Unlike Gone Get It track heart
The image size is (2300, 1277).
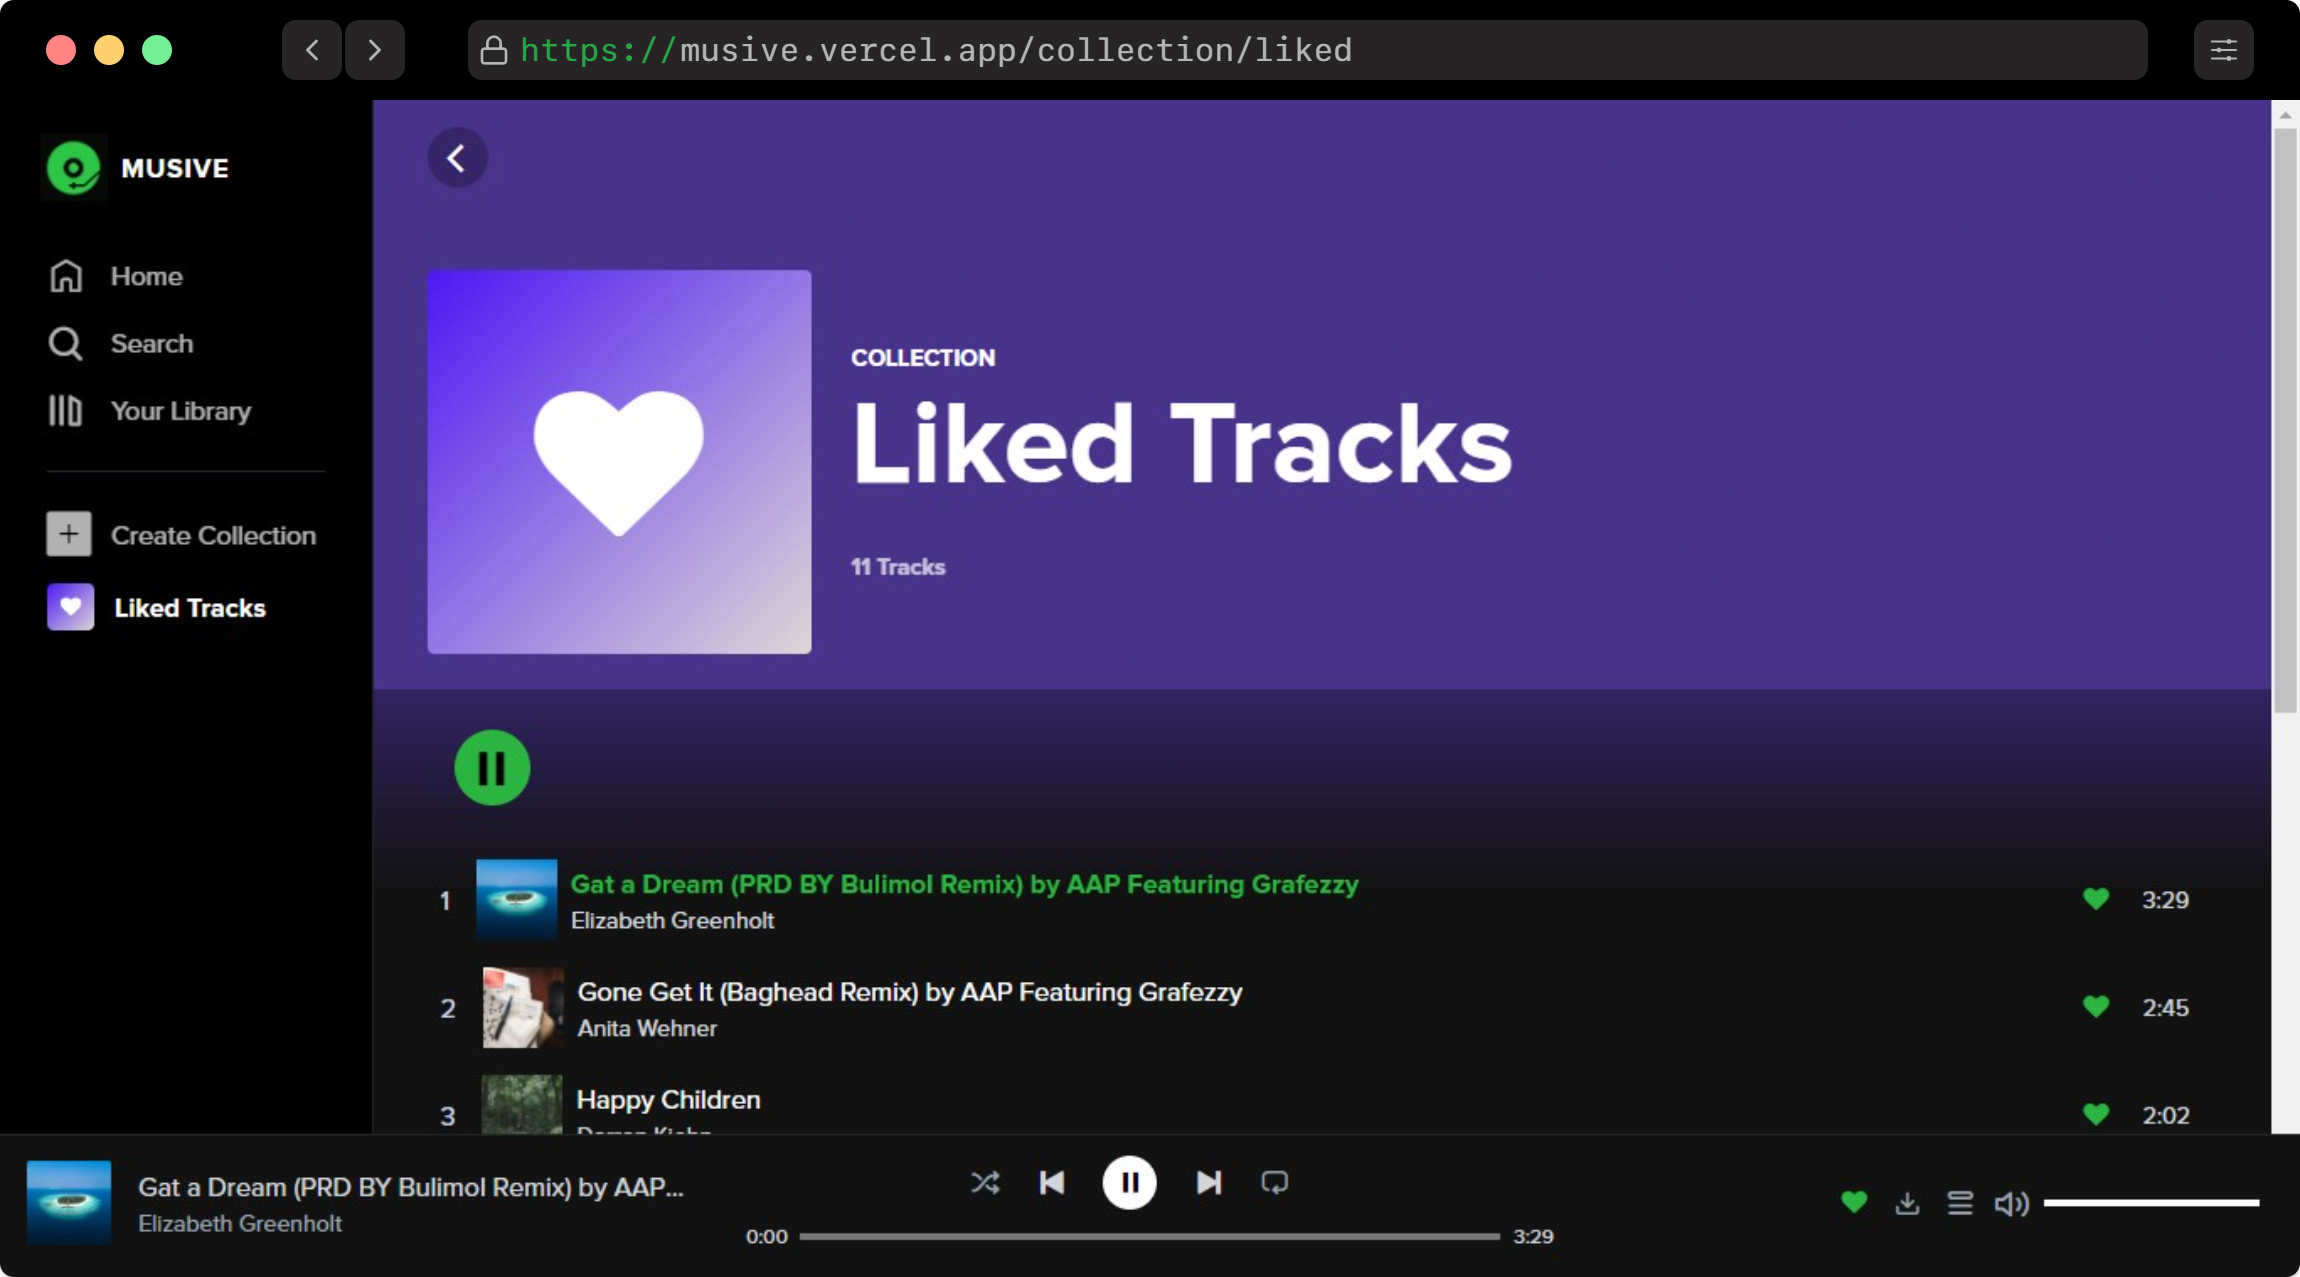[2095, 1007]
